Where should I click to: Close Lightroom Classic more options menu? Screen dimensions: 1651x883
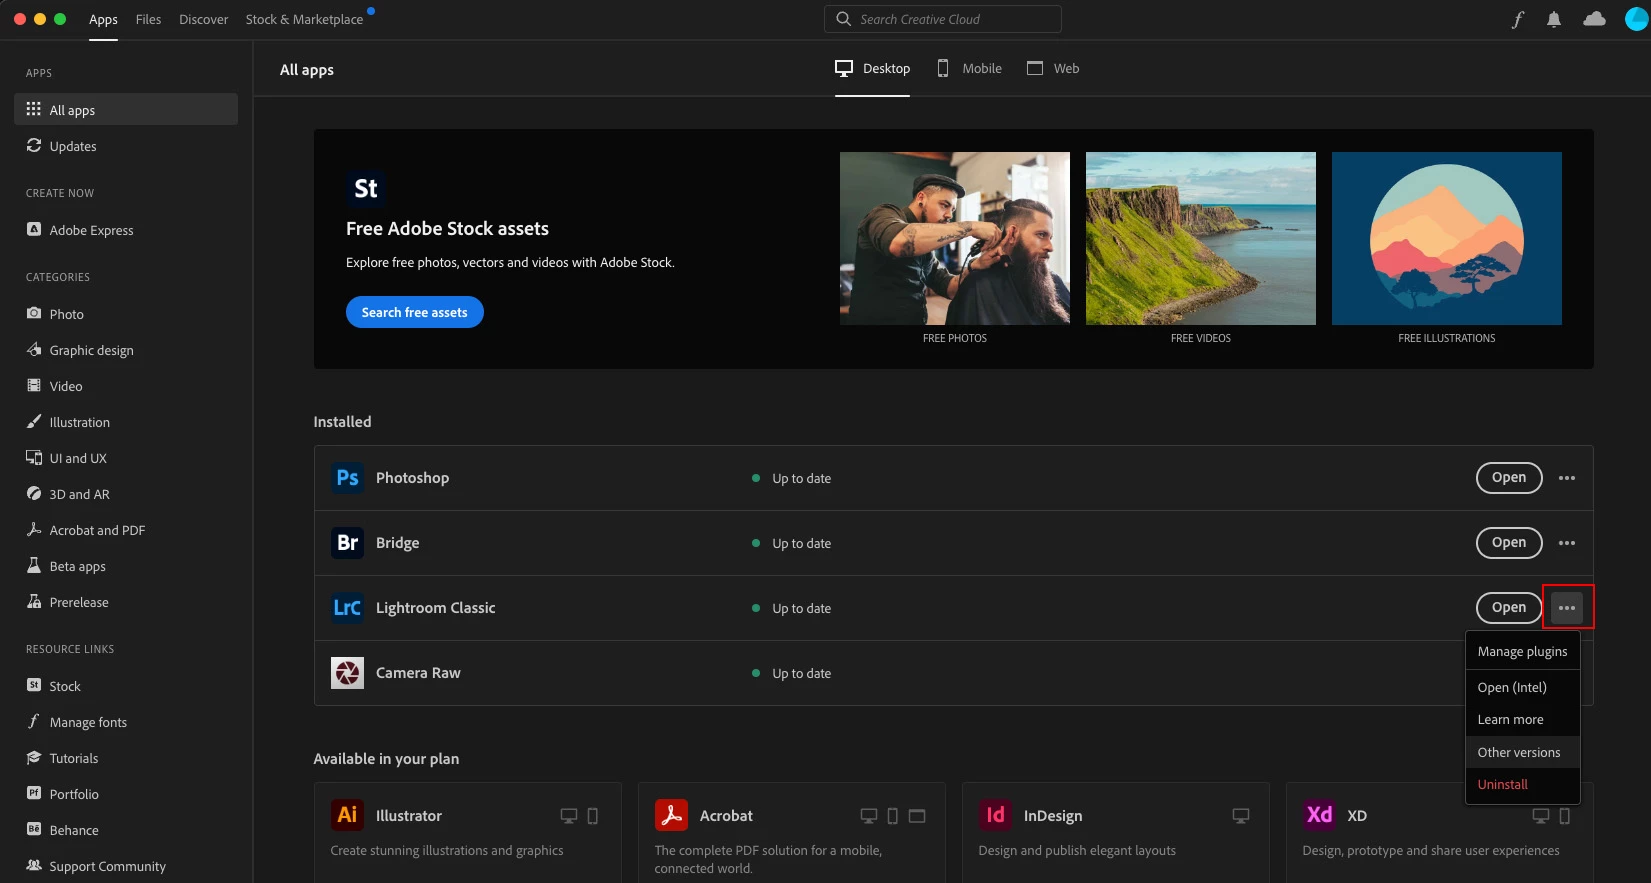(x=1567, y=608)
